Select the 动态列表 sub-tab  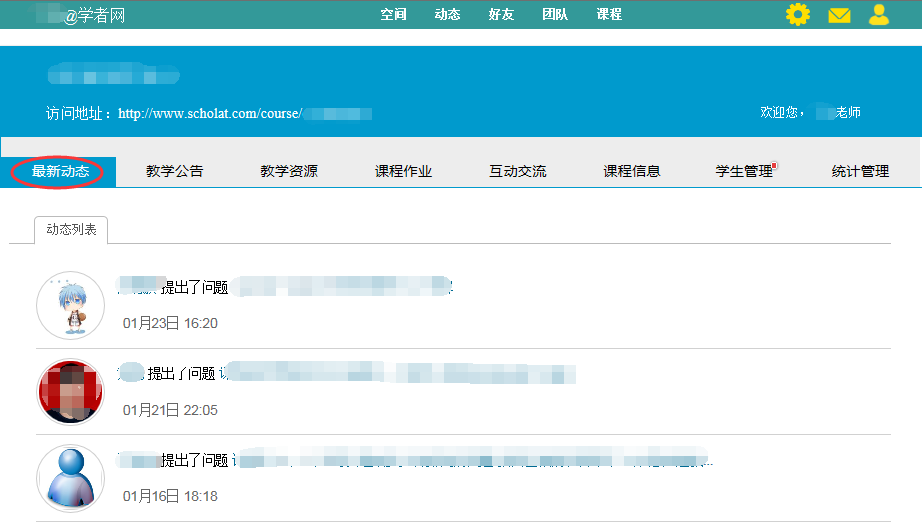(x=71, y=230)
